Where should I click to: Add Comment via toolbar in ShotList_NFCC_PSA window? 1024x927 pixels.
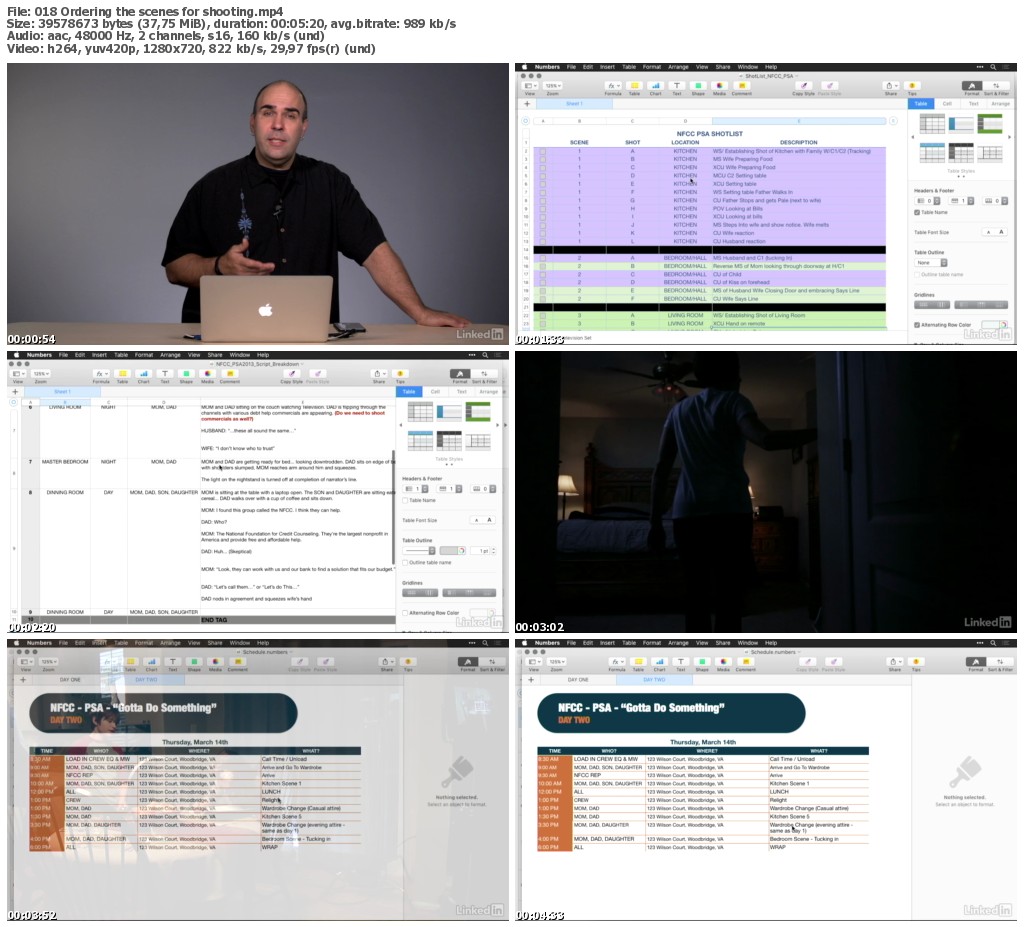coord(741,86)
